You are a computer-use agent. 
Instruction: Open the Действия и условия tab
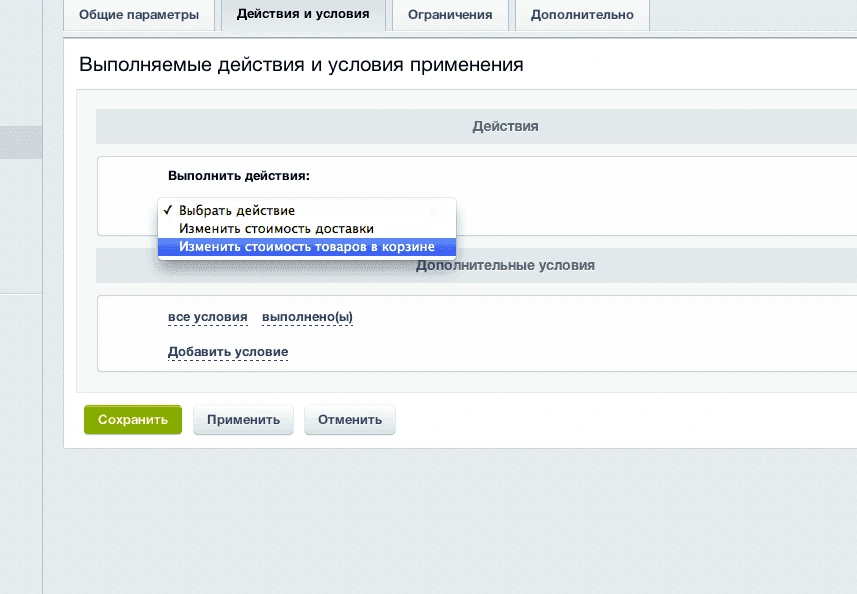click(303, 14)
